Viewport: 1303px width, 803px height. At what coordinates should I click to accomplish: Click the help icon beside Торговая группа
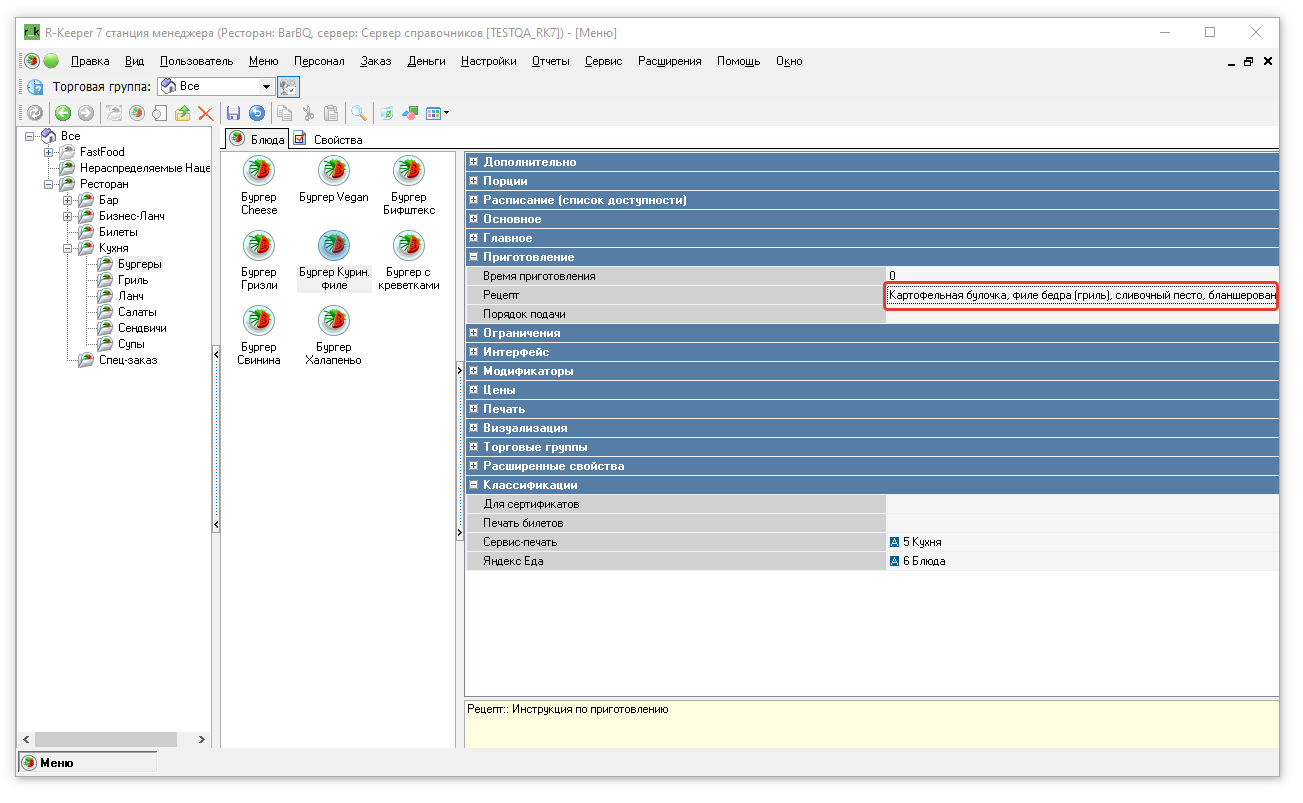[x=35, y=87]
